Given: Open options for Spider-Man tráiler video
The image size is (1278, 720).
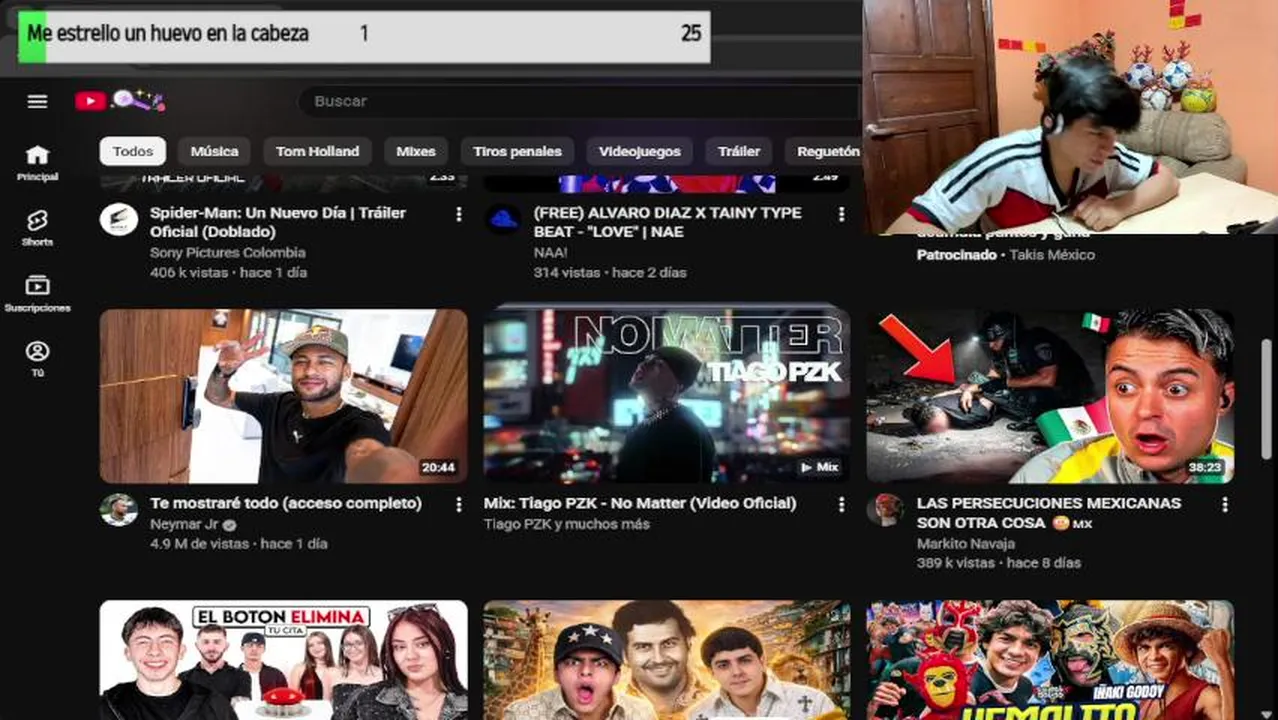Looking at the screenshot, I should pos(459,214).
